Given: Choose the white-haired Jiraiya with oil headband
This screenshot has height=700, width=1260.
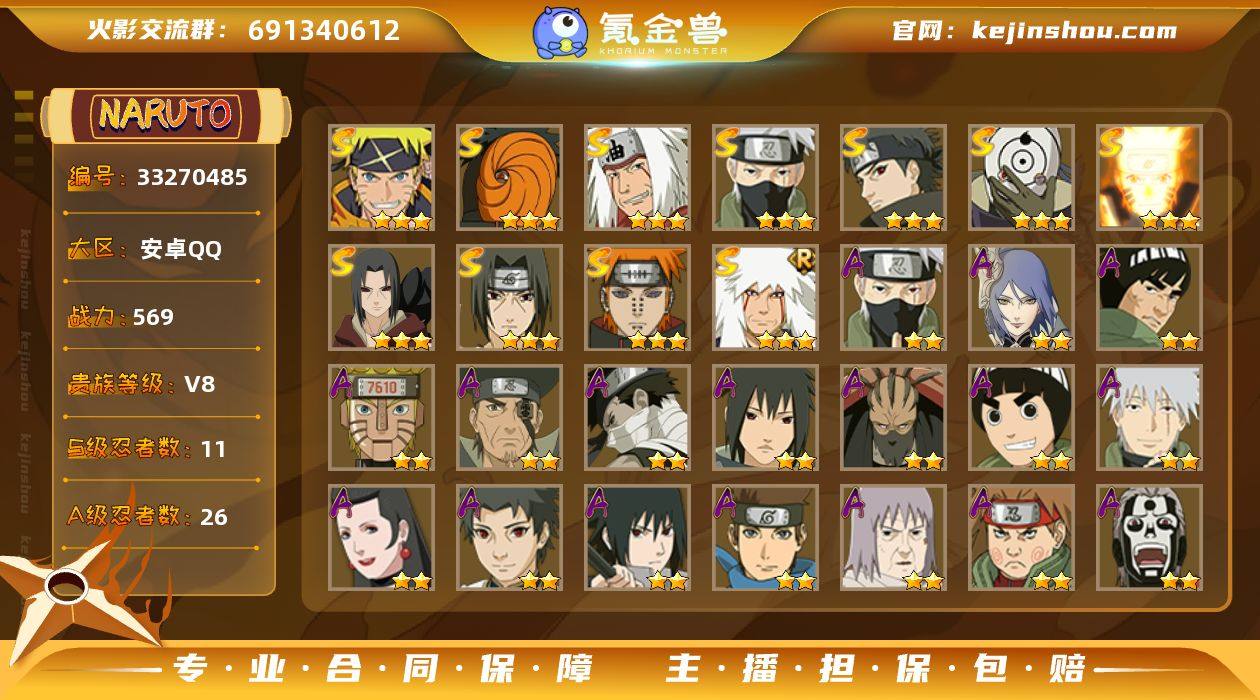Looking at the screenshot, I should pos(638,177).
